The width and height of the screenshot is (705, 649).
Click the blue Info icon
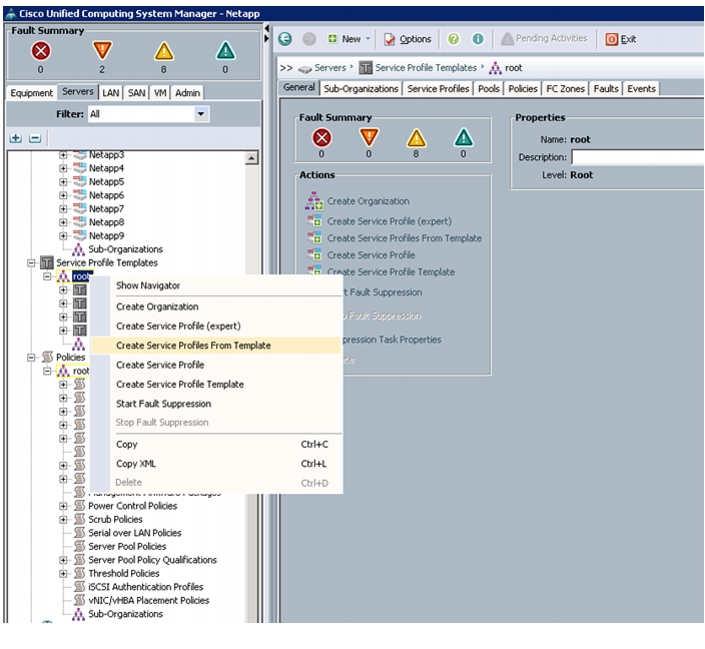[x=477, y=39]
